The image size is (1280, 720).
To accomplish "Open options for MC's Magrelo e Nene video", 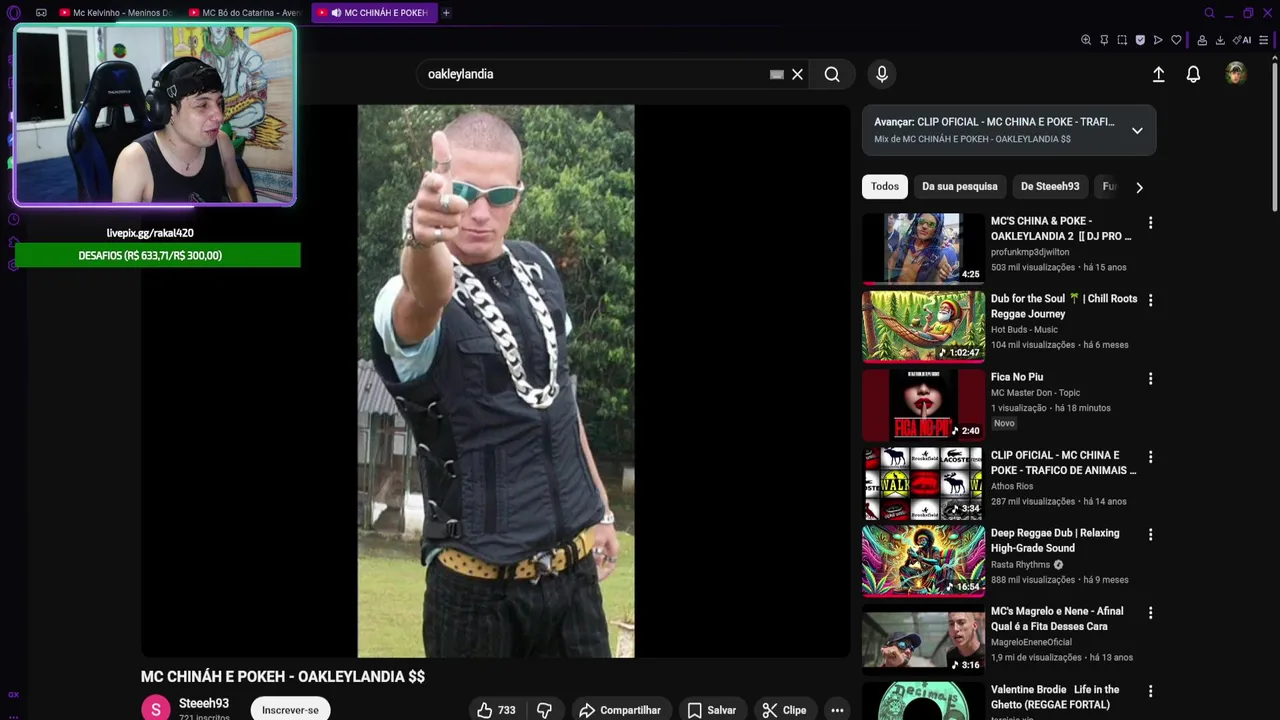I will pos(1150,612).
